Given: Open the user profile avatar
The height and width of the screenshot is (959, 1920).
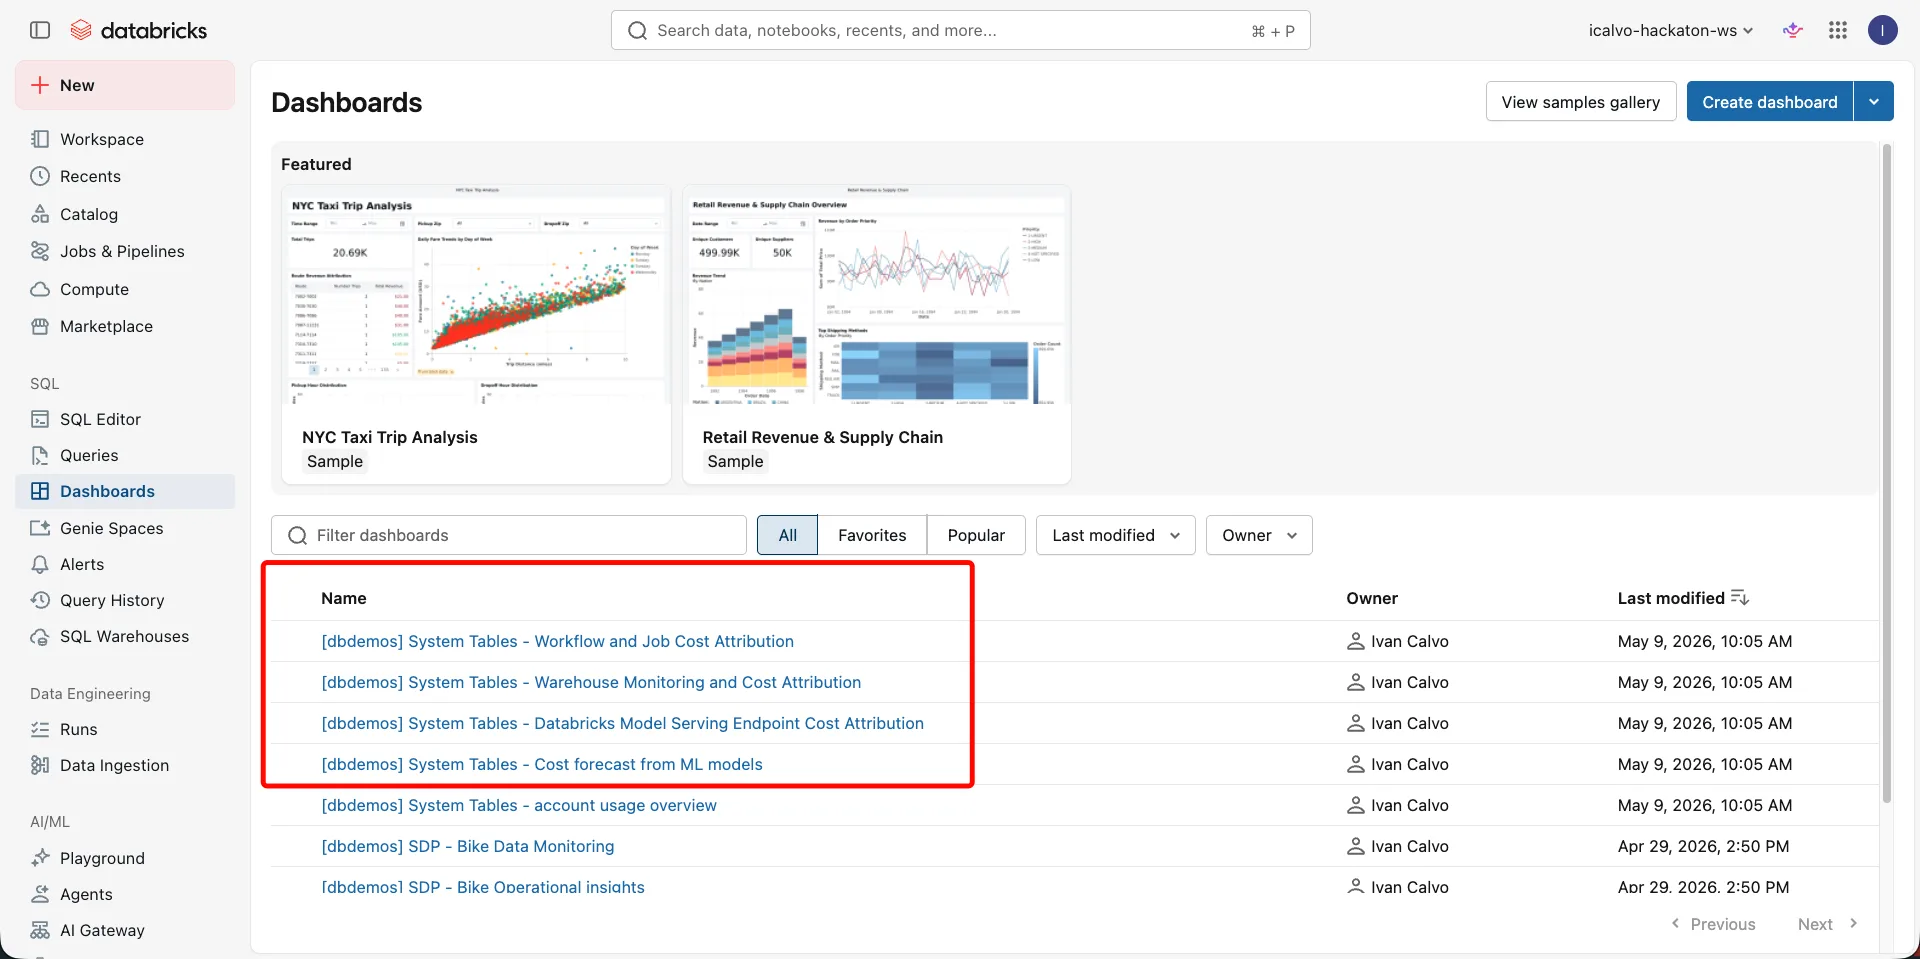Looking at the screenshot, I should 1883,30.
